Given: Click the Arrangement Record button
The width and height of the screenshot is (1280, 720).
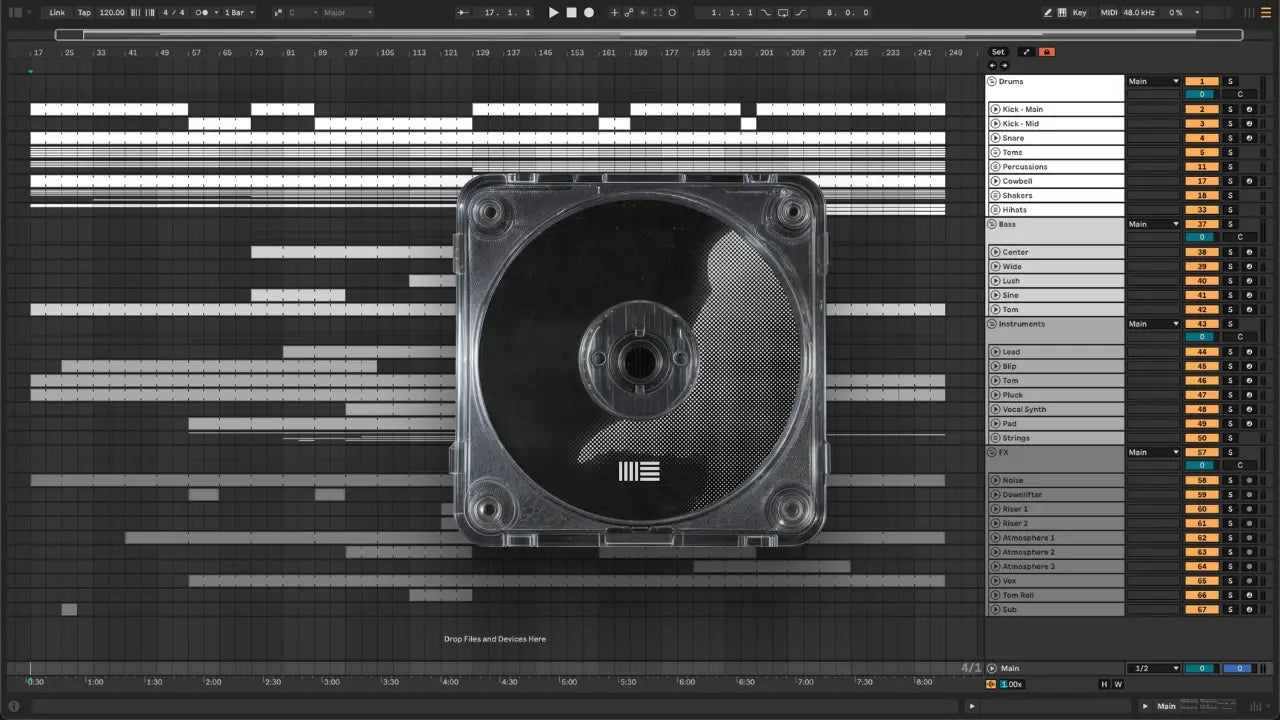Looking at the screenshot, I should click(x=589, y=13).
